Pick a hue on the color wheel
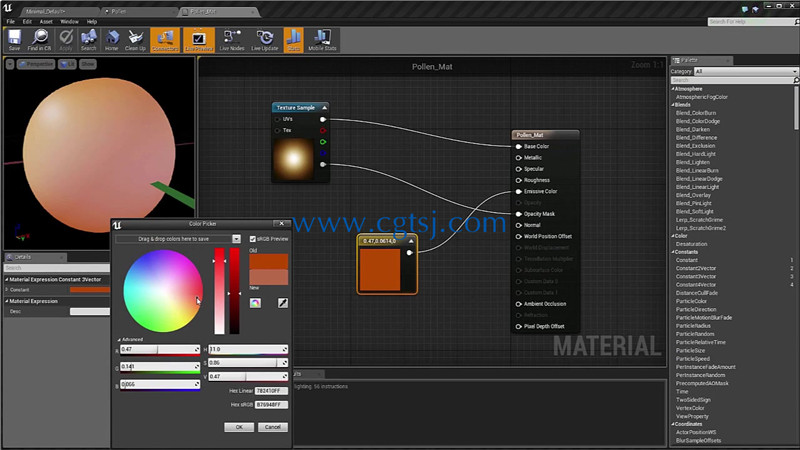Screen dimensions: 800x450 (163, 291)
